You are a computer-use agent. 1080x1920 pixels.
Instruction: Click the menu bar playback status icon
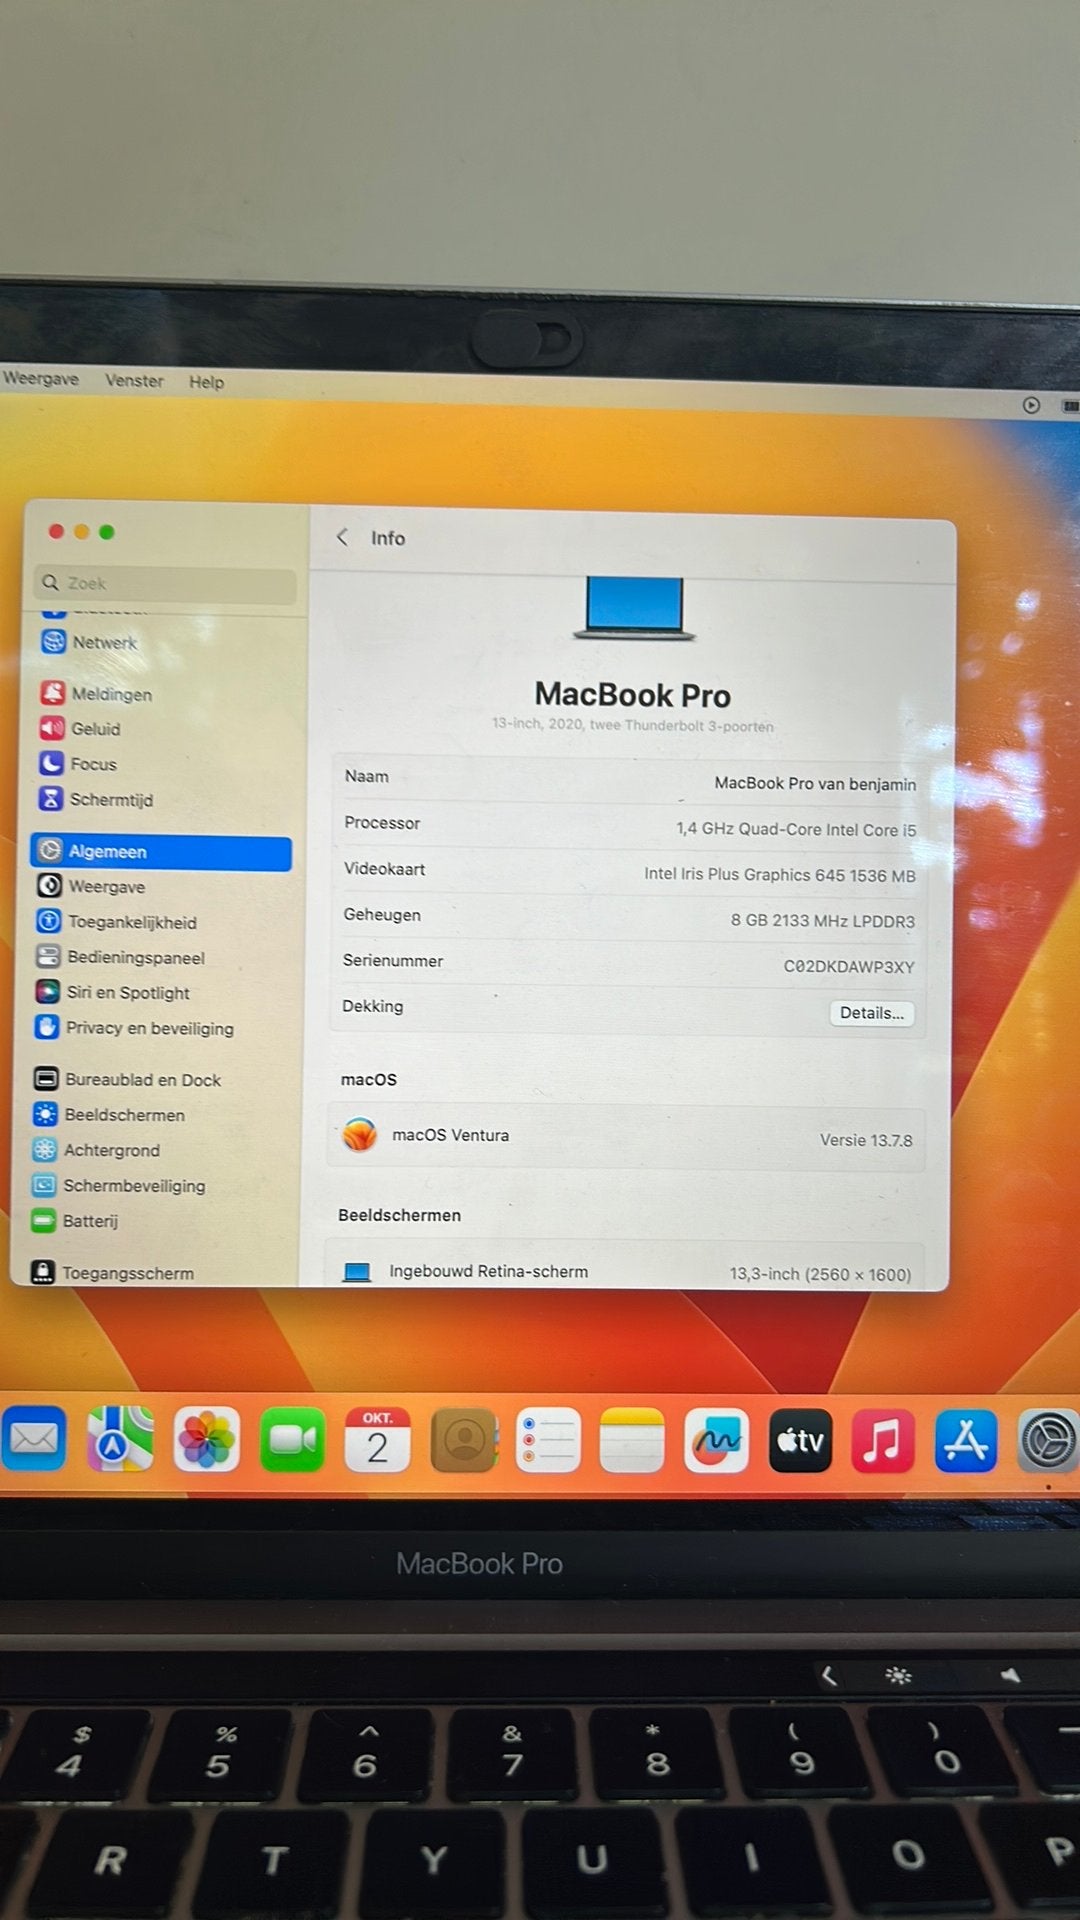1032,405
